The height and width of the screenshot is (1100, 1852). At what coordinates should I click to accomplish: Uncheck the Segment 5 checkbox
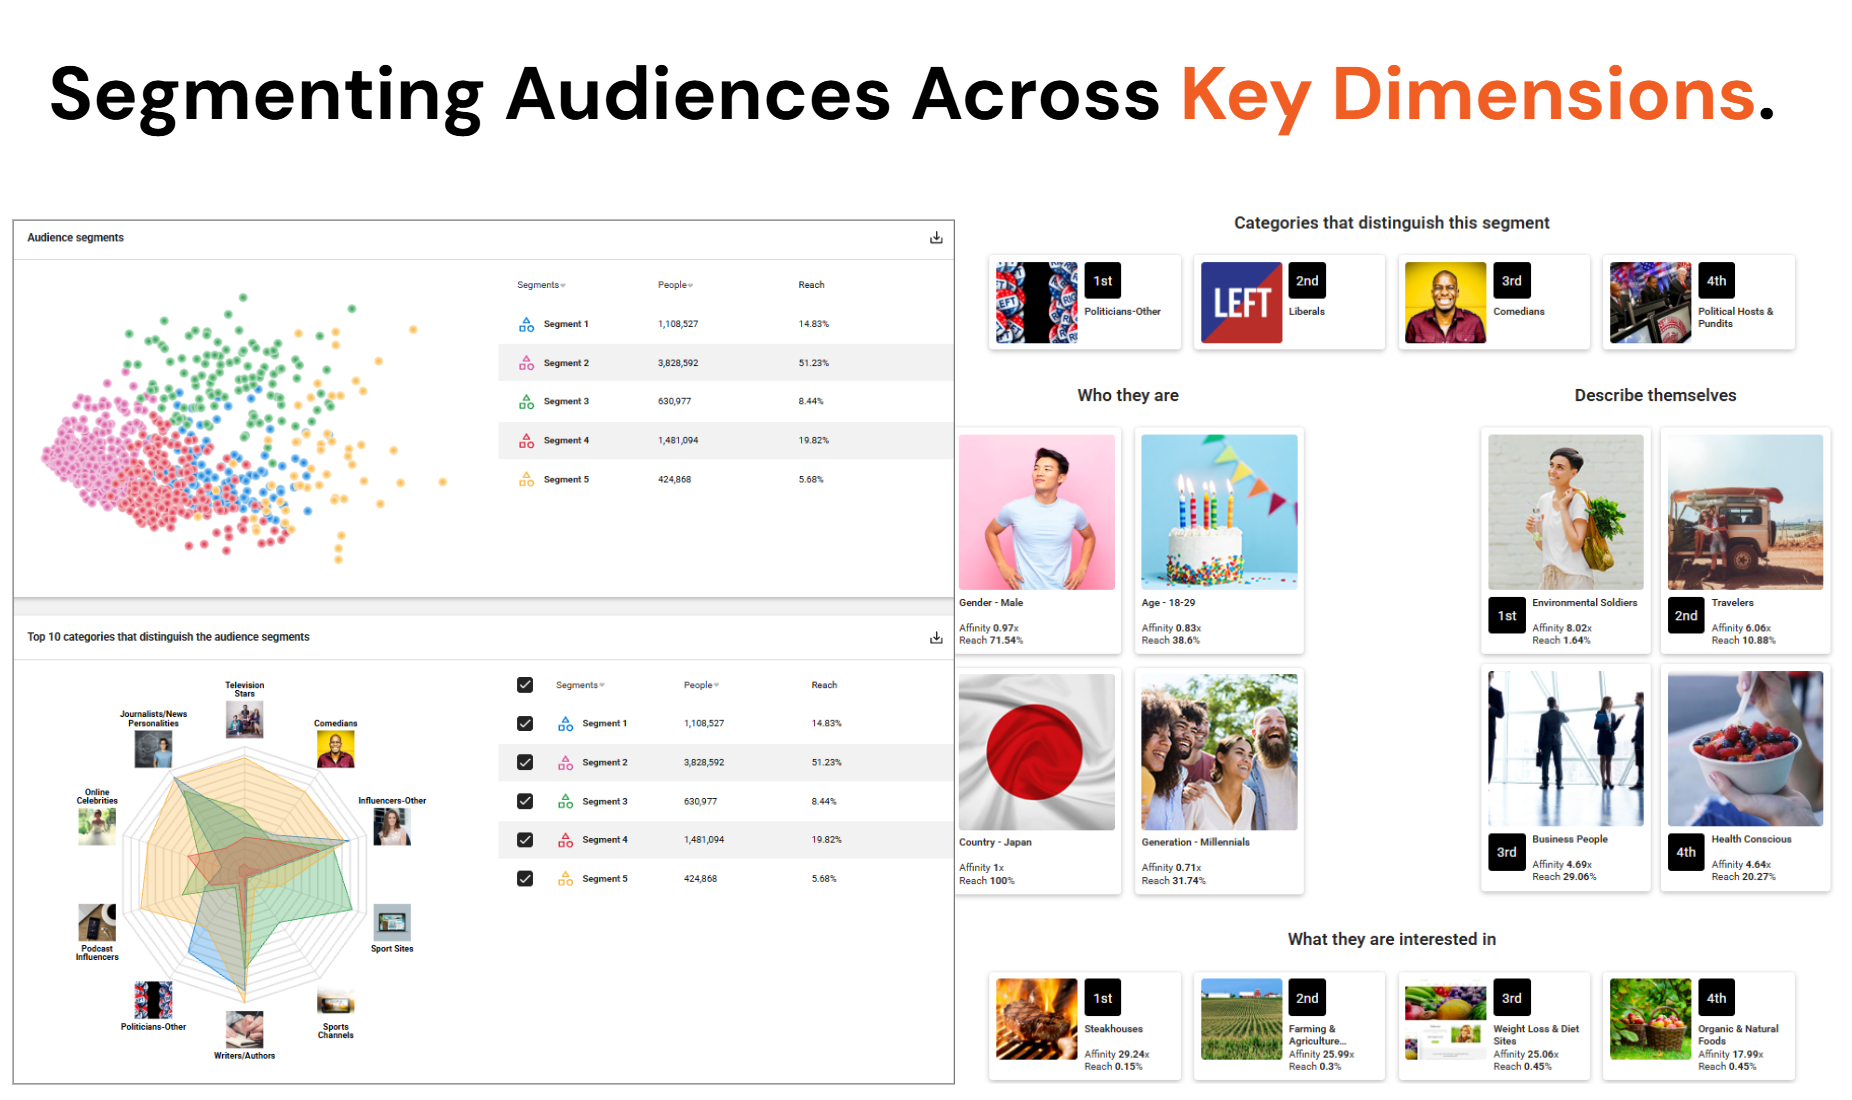point(525,879)
